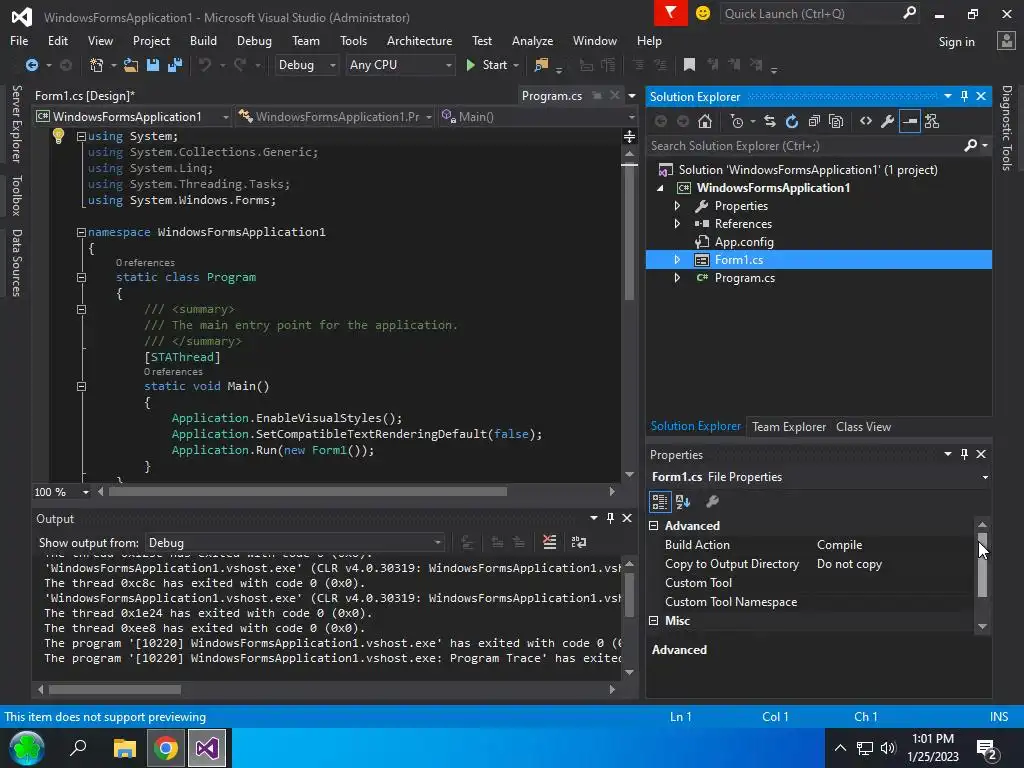
Task: Click the Sign in link
Action: (x=956, y=42)
